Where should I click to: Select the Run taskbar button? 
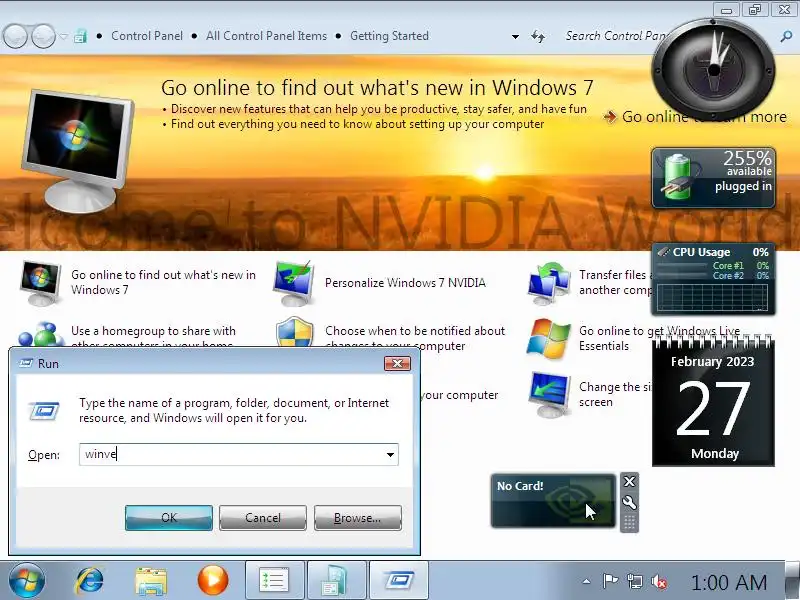(x=398, y=581)
